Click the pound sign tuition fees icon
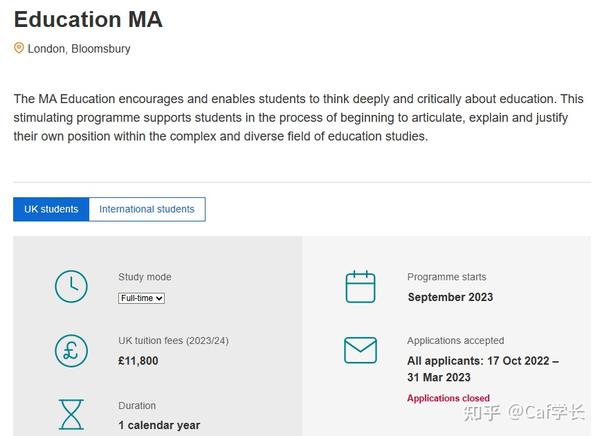This screenshot has width=600, height=436. click(x=71, y=351)
